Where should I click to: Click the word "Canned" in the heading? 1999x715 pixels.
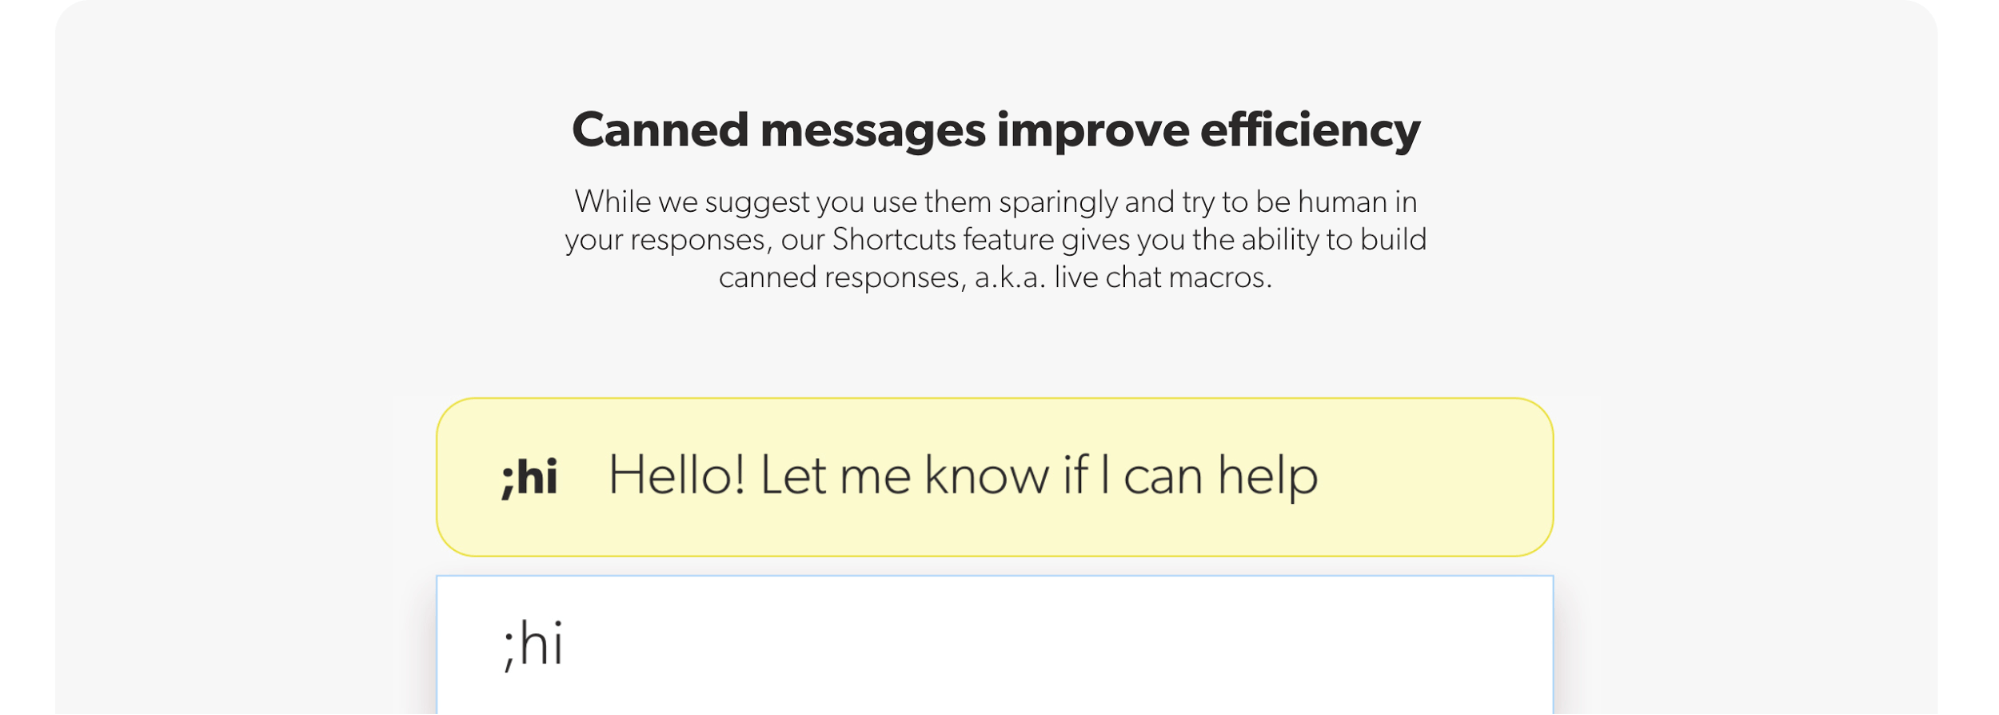(x=660, y=130)
